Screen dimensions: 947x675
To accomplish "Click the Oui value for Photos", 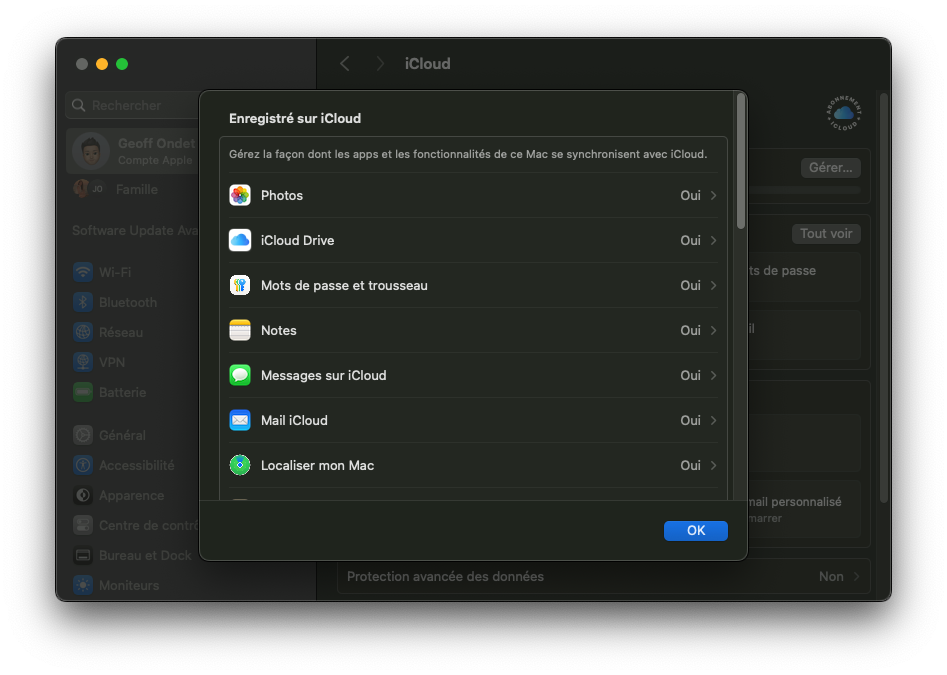I will [x=690, y=195].
